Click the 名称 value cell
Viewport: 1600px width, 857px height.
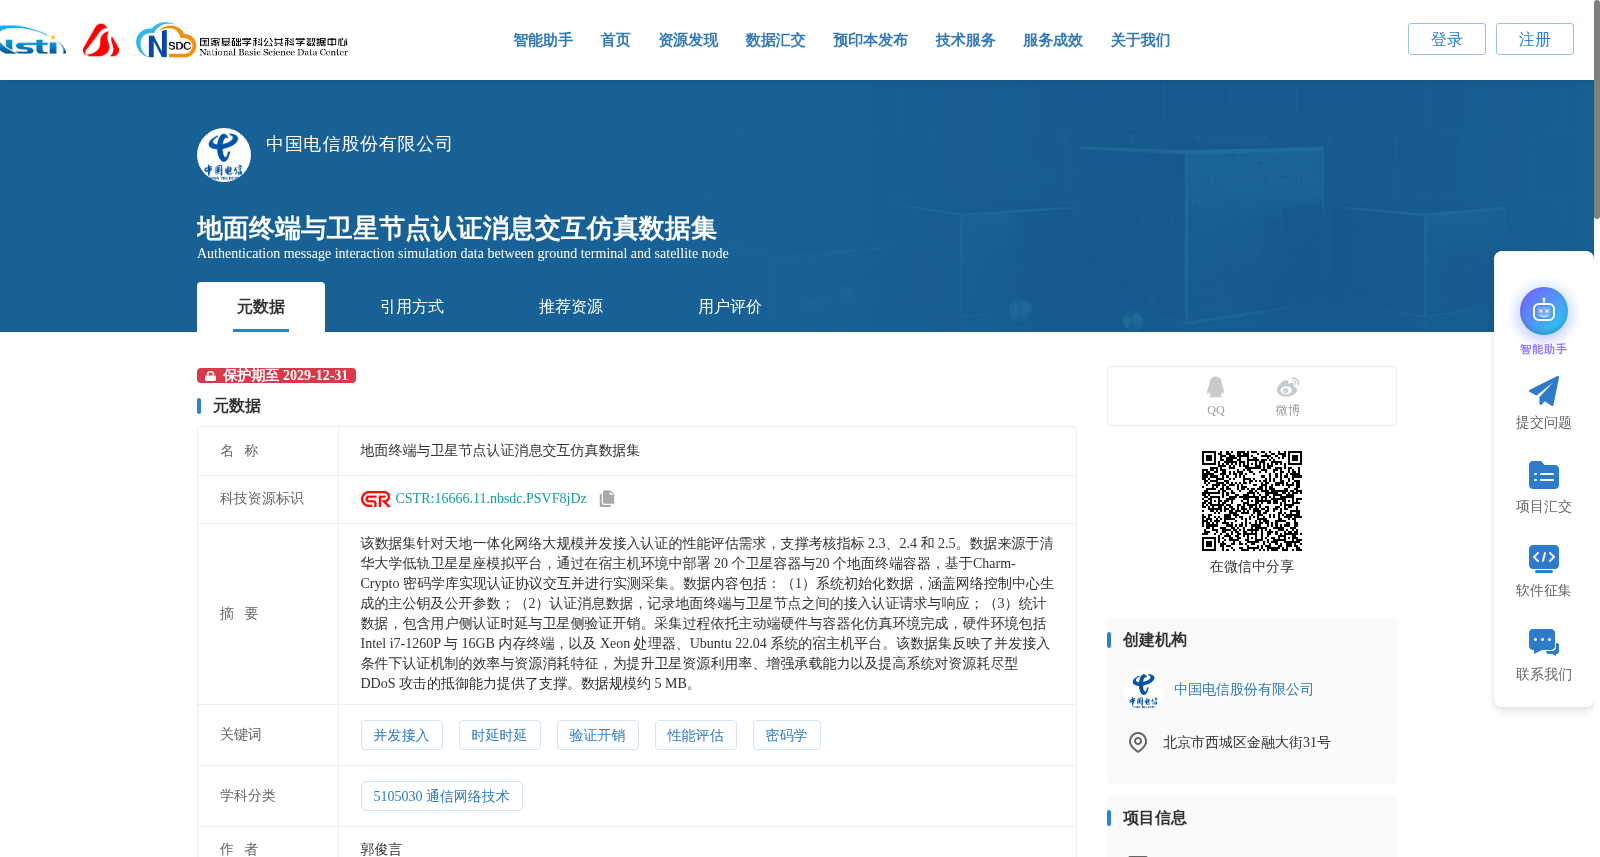pos(707,451)
